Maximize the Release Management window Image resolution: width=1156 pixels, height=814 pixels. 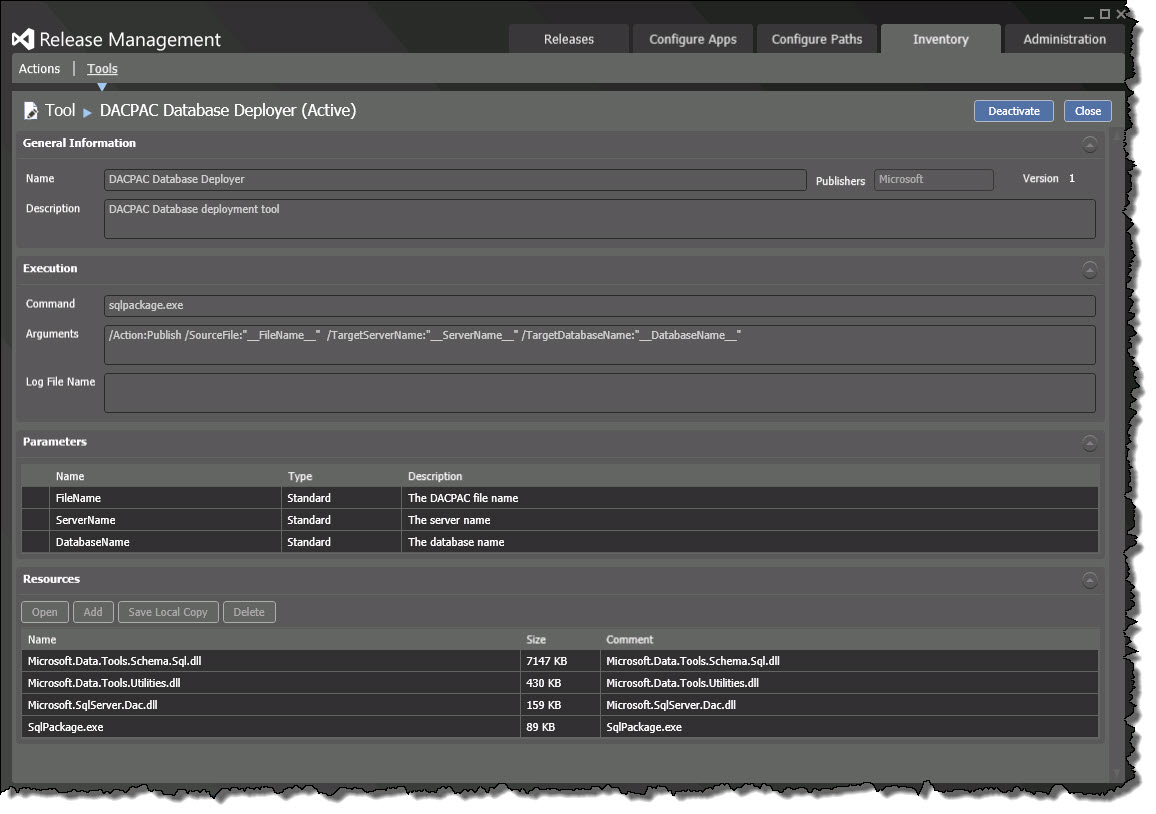click(1104, 14)
